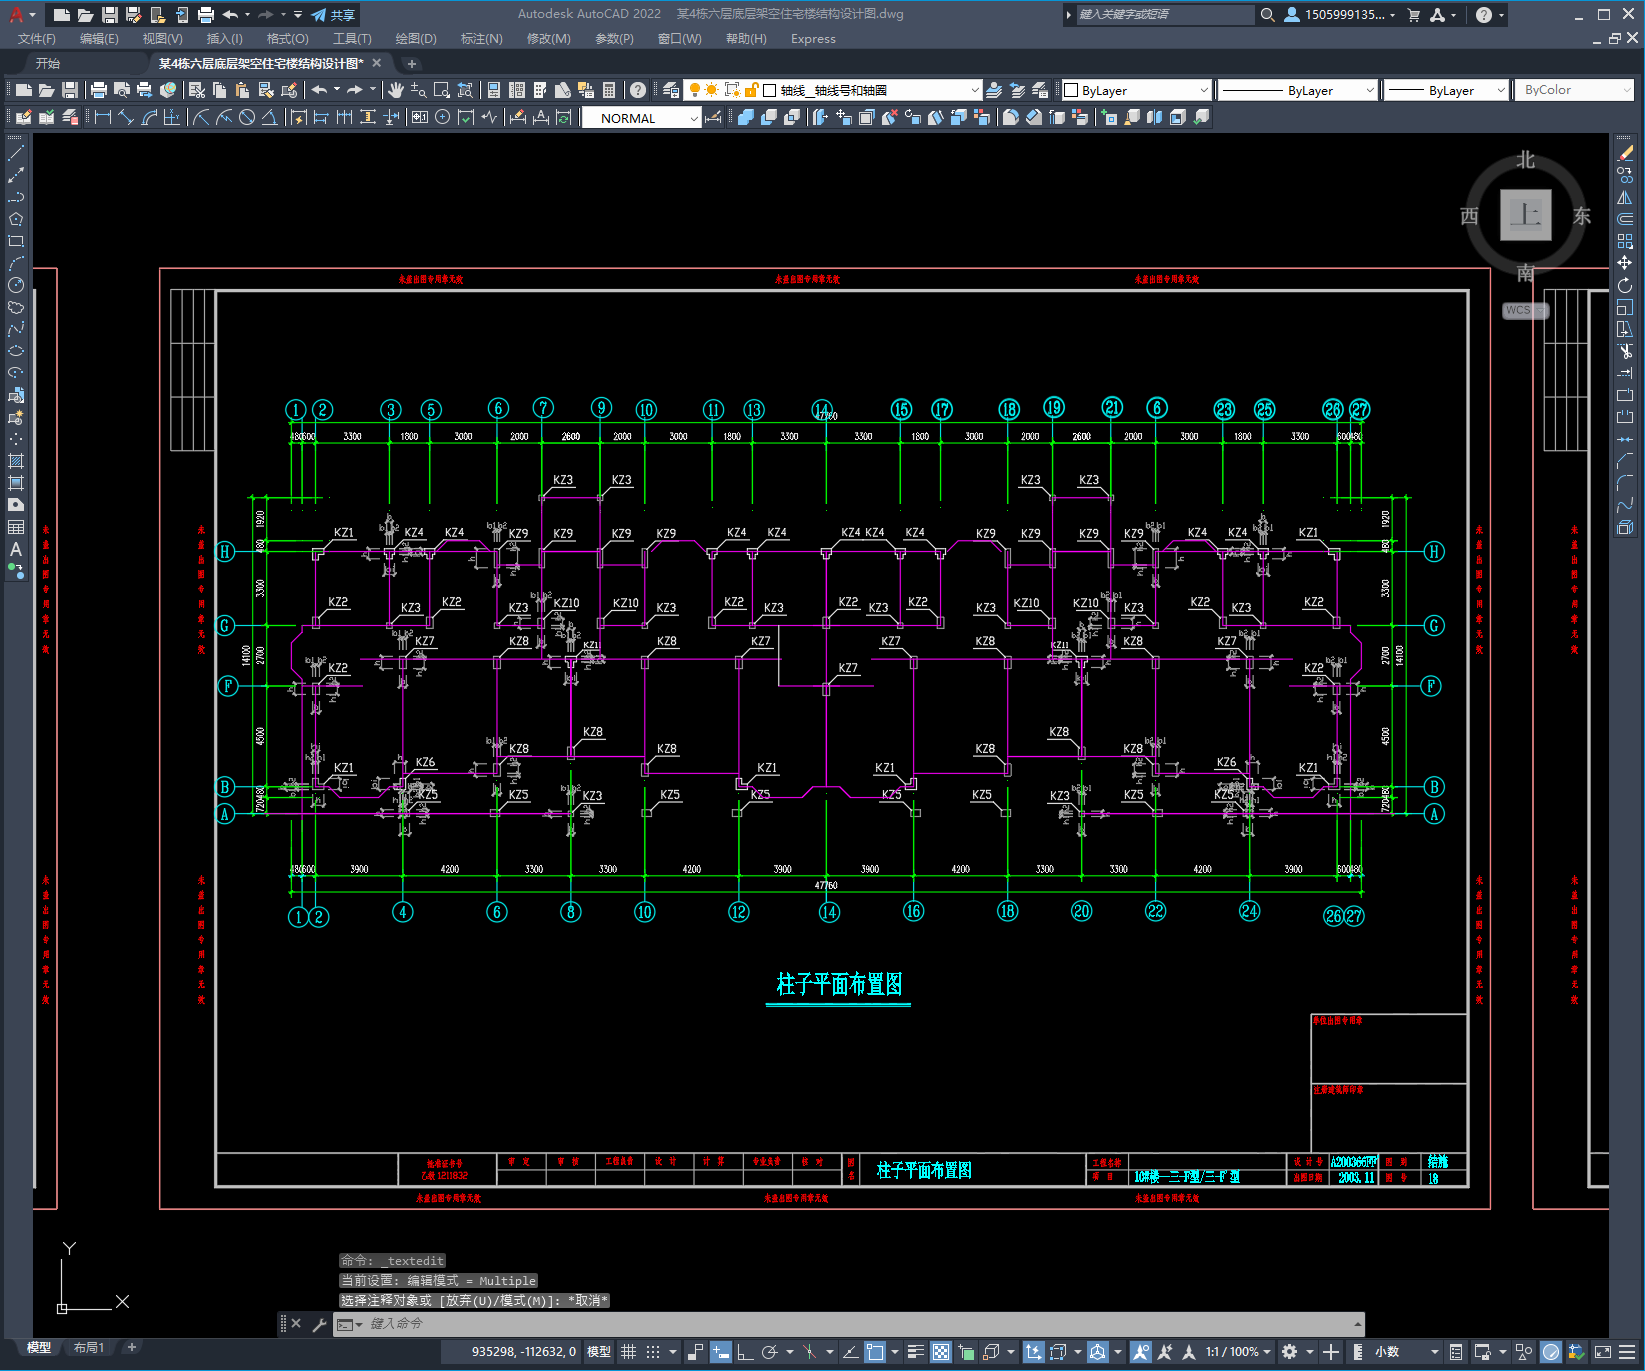Select the Hatch tool in draw toolbar
The width and height of the screenshot is (1645, 1371).
pos(16,461)
